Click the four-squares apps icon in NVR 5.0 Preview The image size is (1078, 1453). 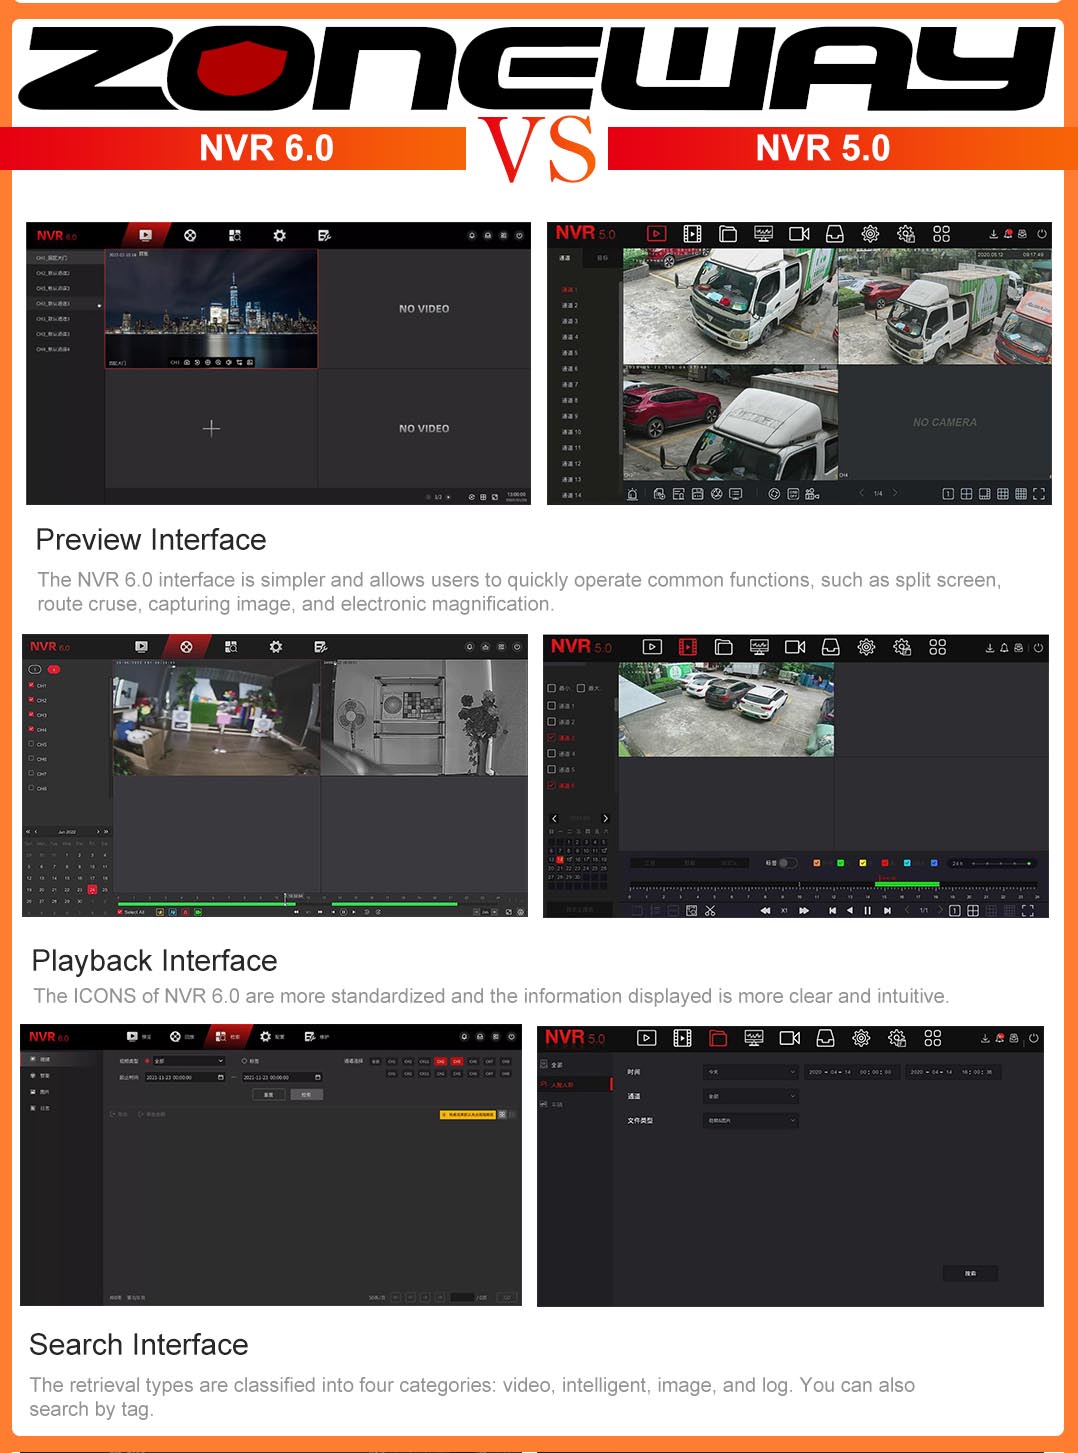(941, 233)
